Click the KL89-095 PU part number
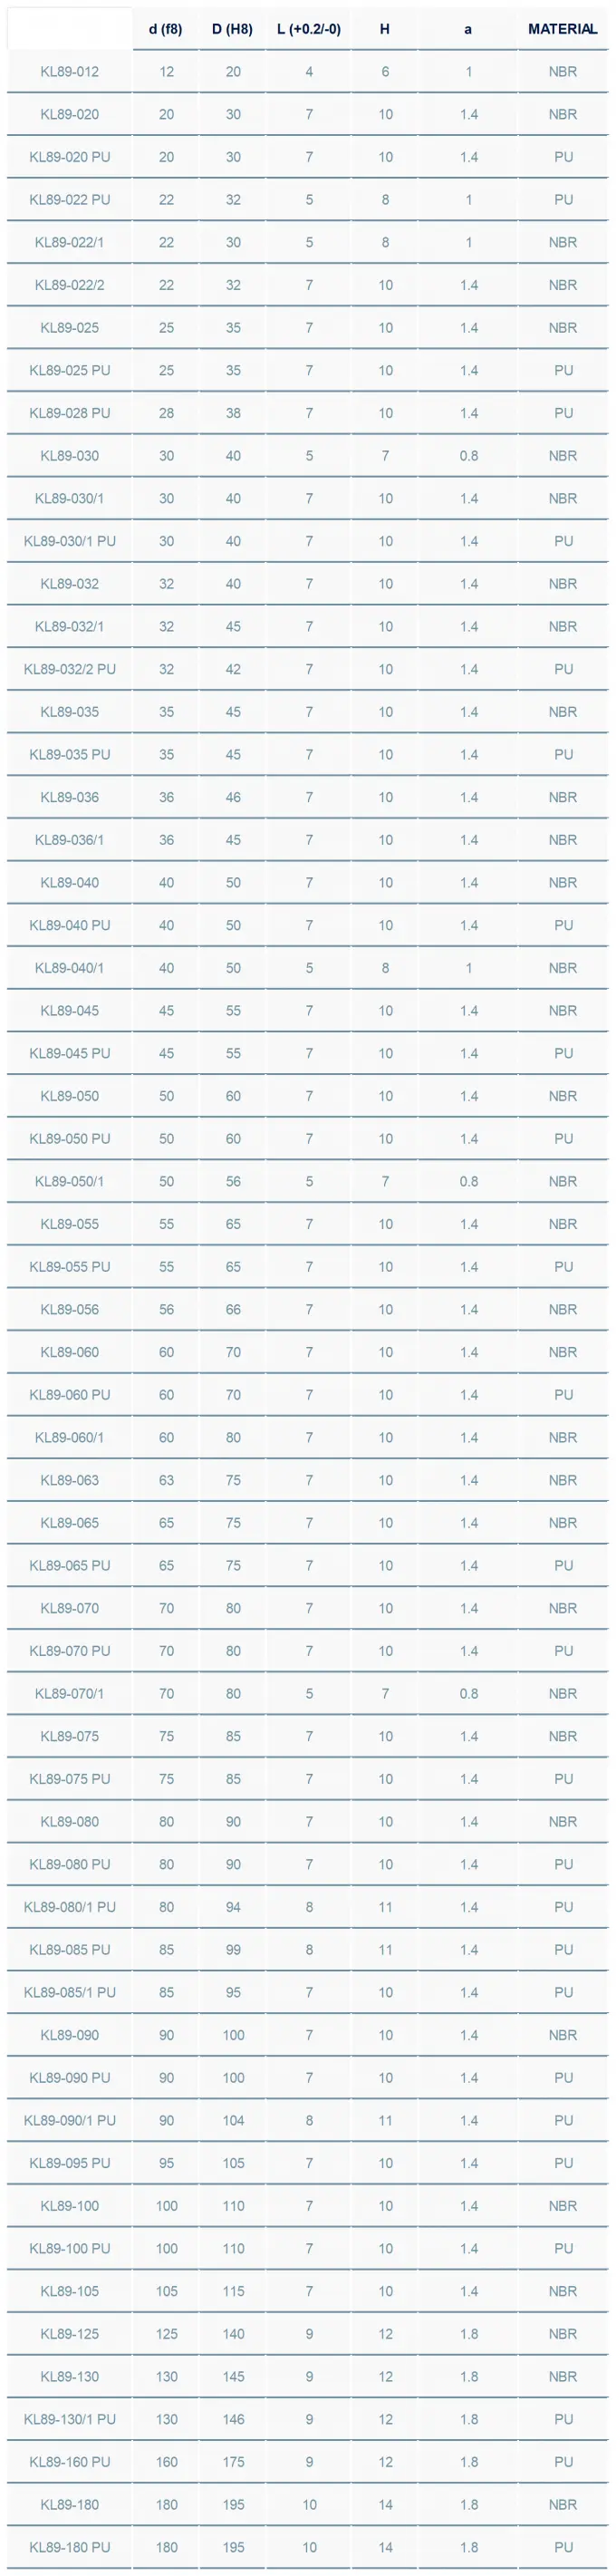The width and height of the screenshot is (616, 2576). (70, 2163)
